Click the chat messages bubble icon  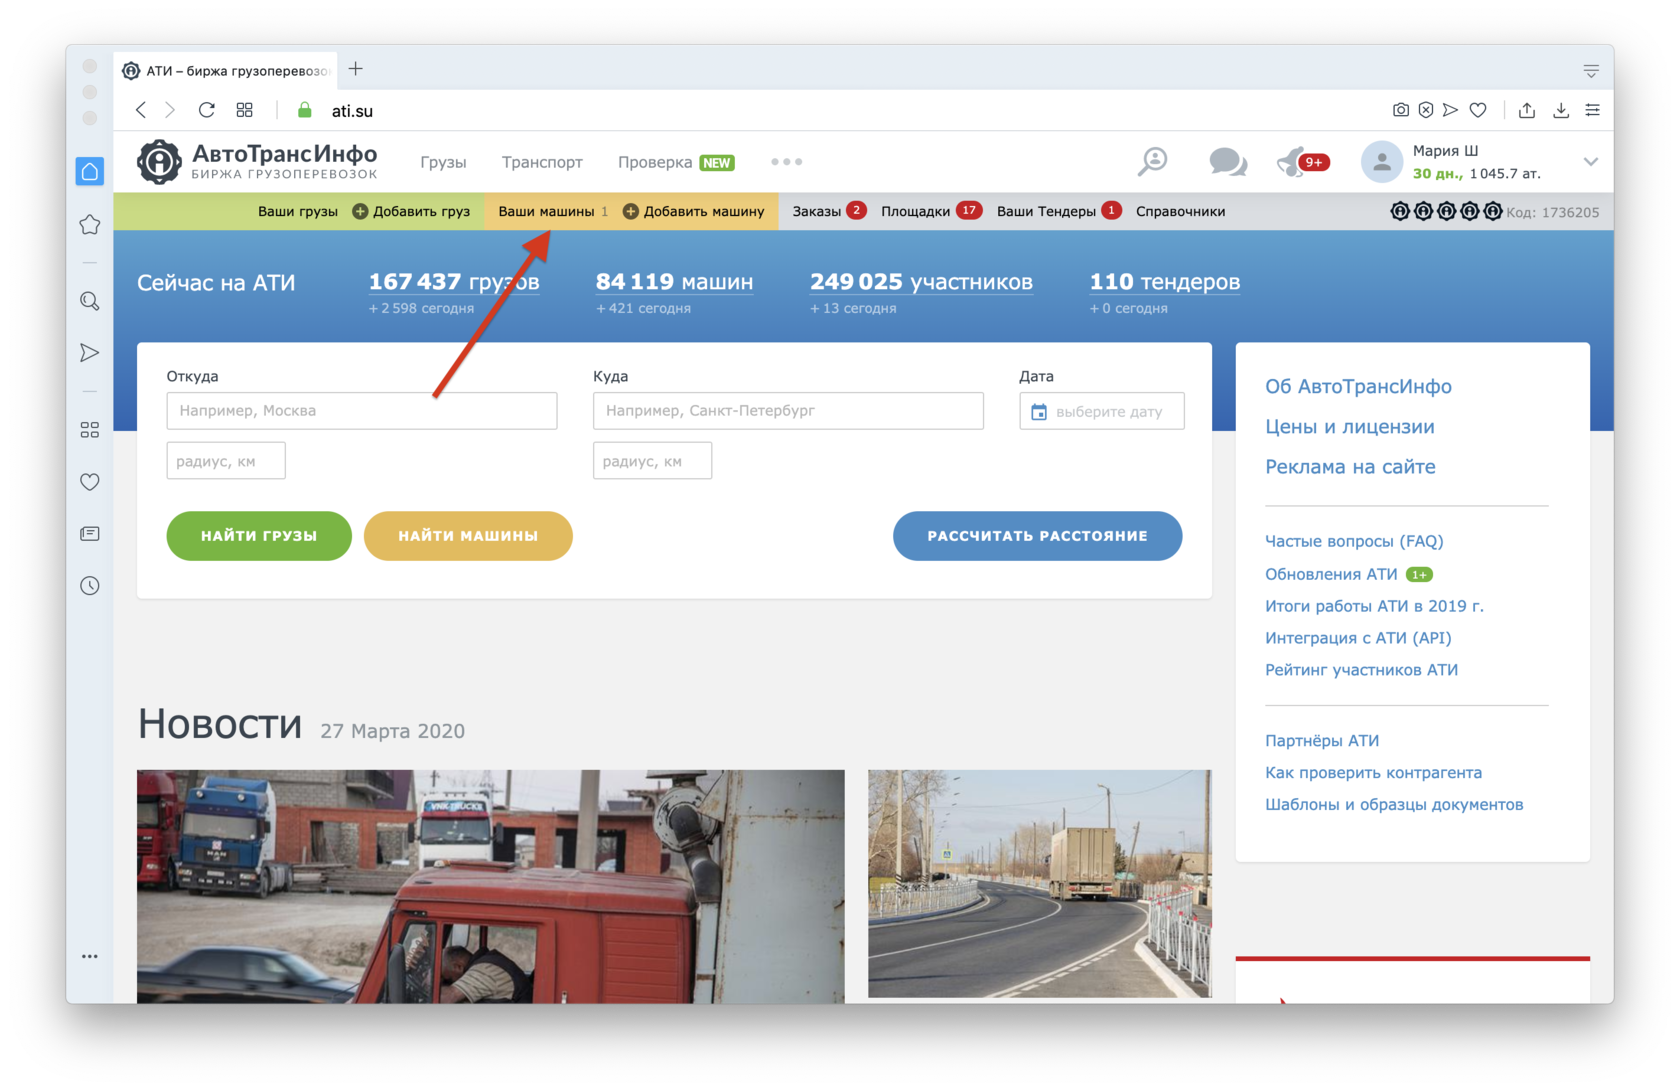tap(1227, 161)
